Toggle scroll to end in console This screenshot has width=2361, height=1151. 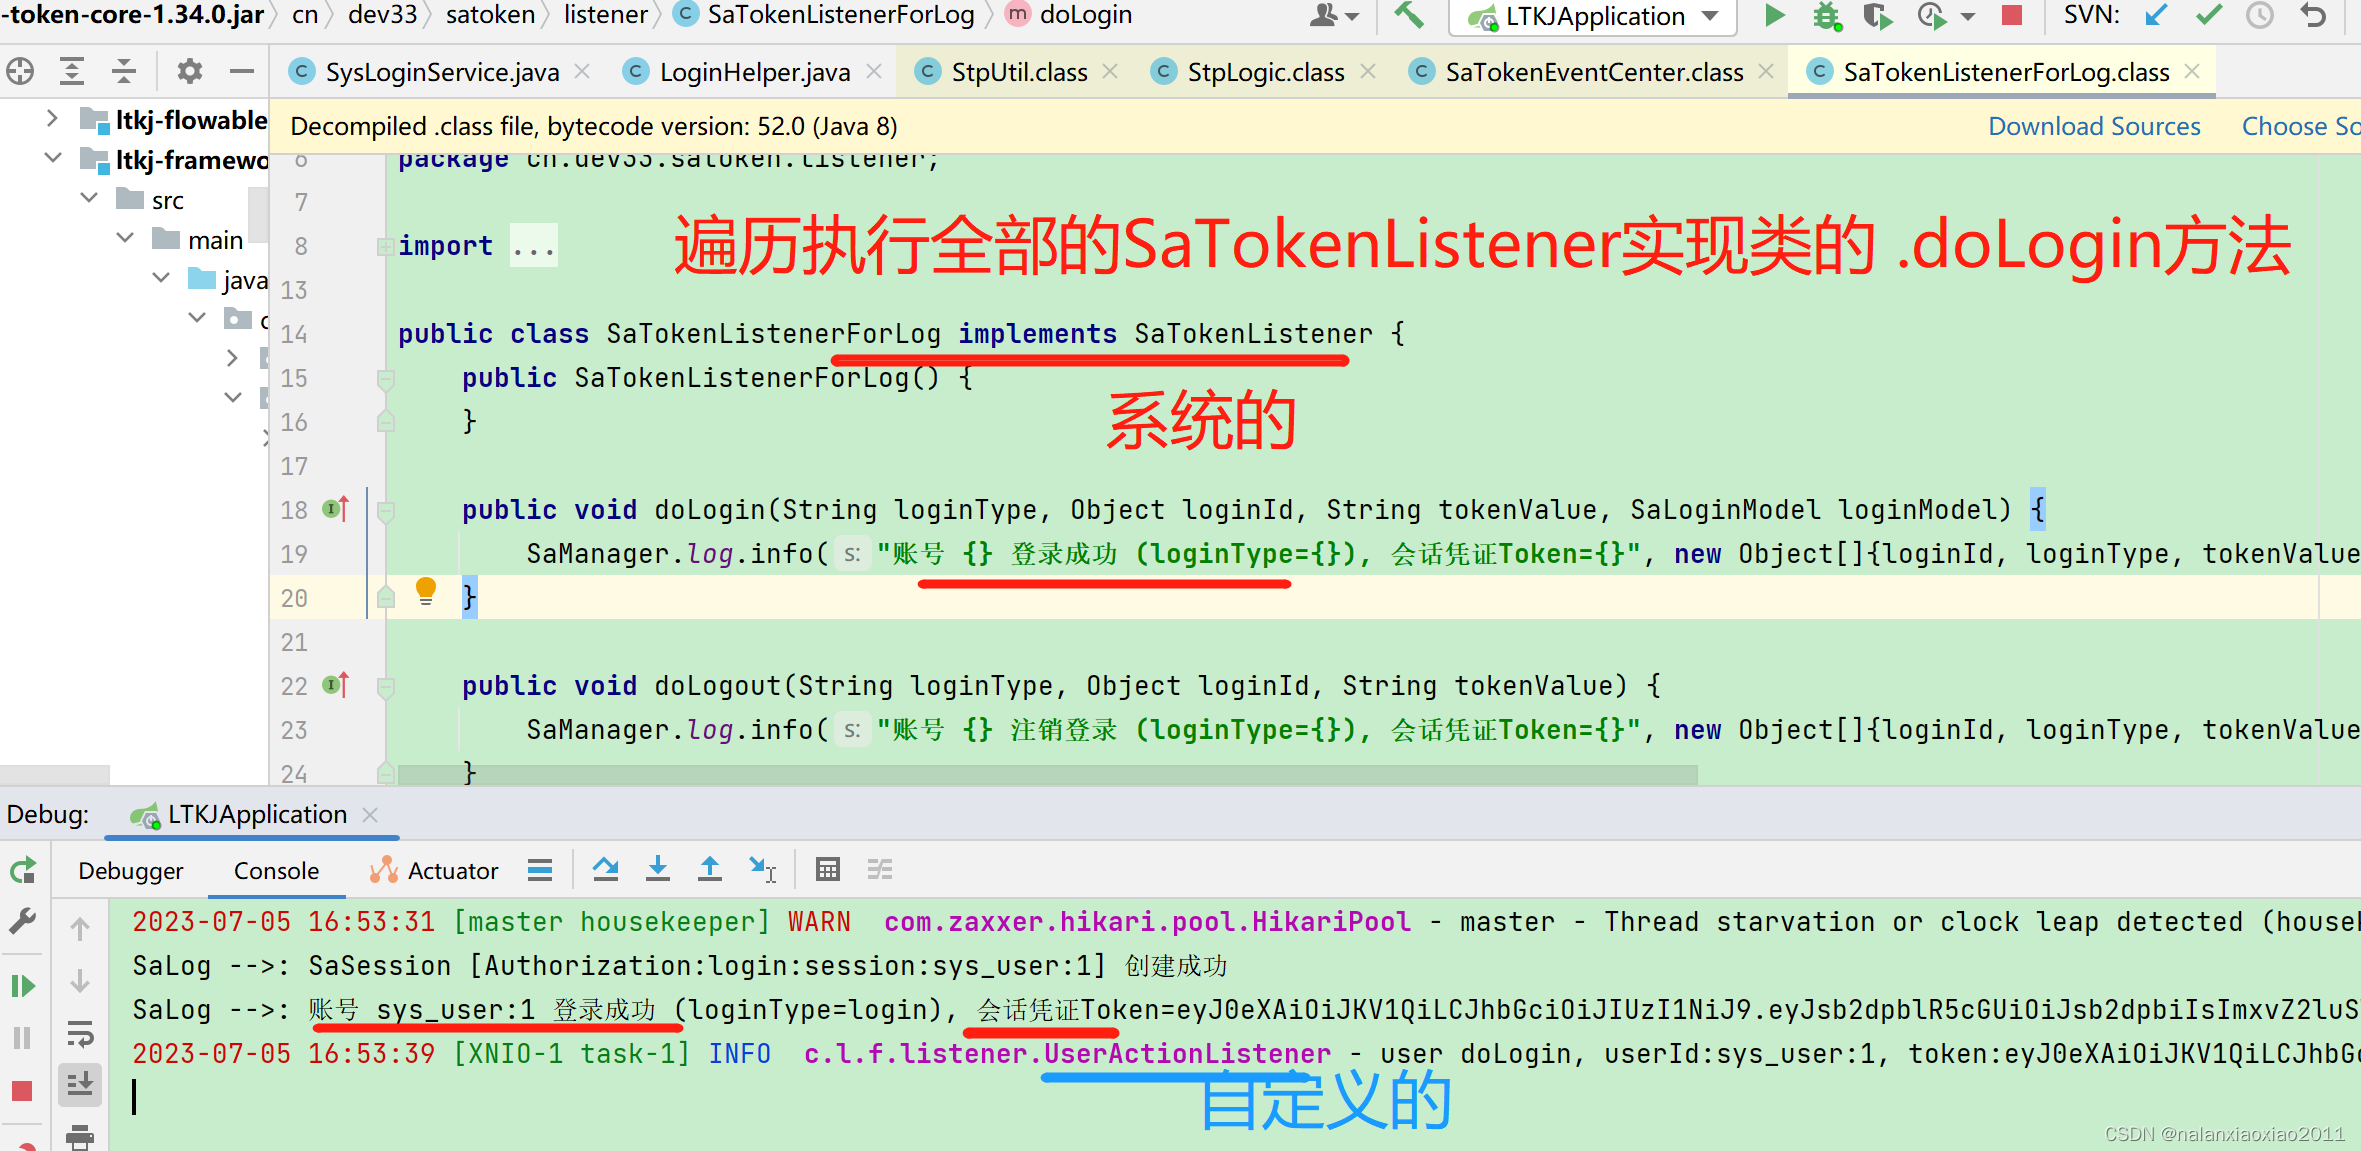pos(80,1084)
